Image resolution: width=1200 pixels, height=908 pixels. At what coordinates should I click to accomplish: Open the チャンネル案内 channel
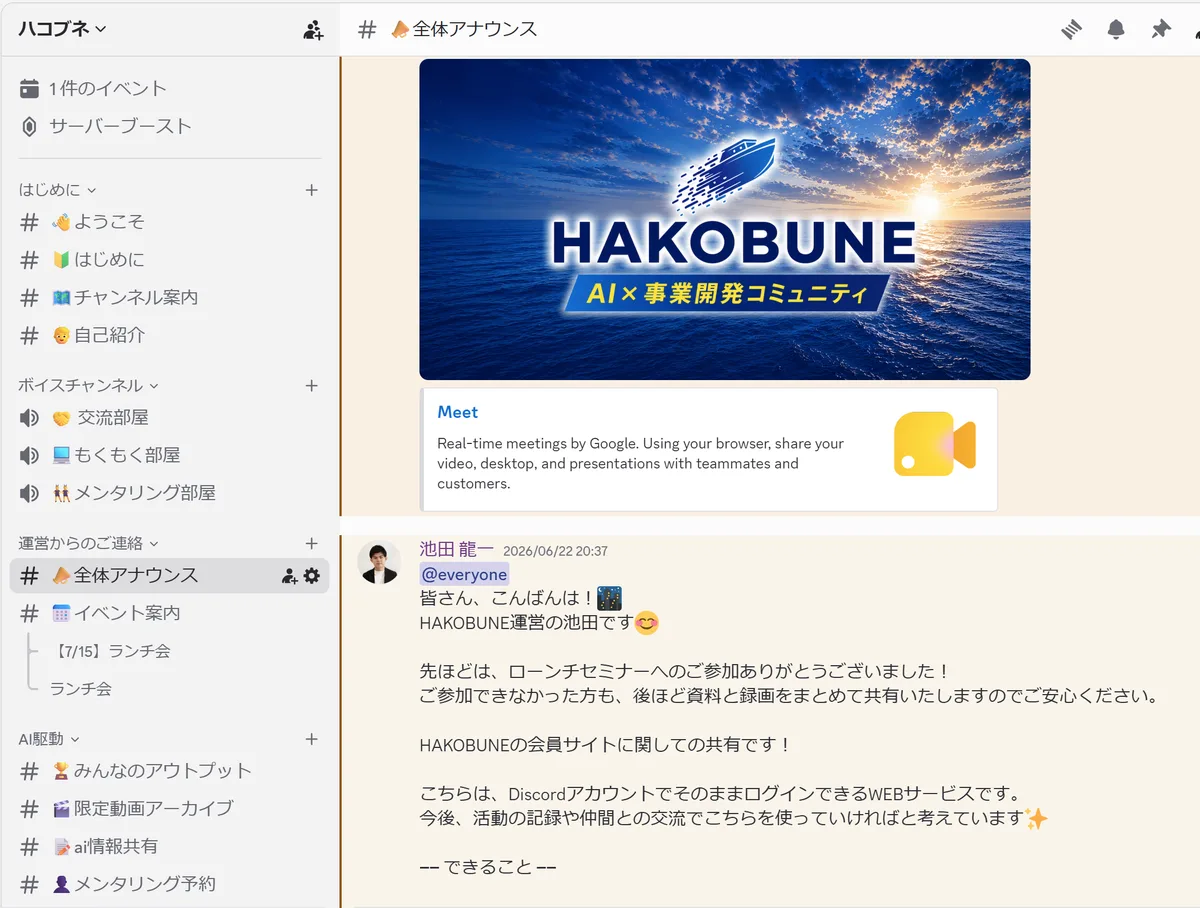click(170, 298)
